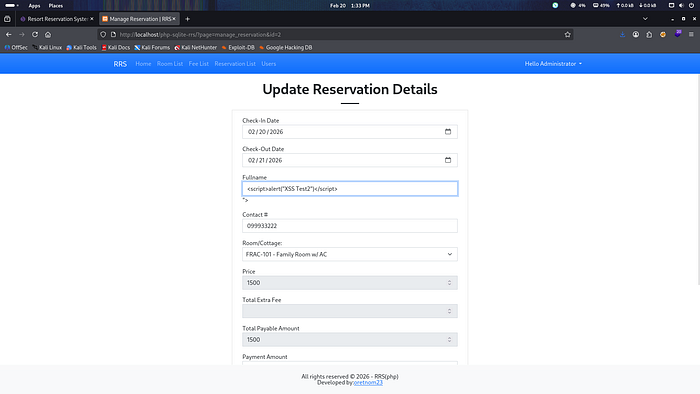
Task: Open the Exploit-DB bookmark
Action: [238, 47]
